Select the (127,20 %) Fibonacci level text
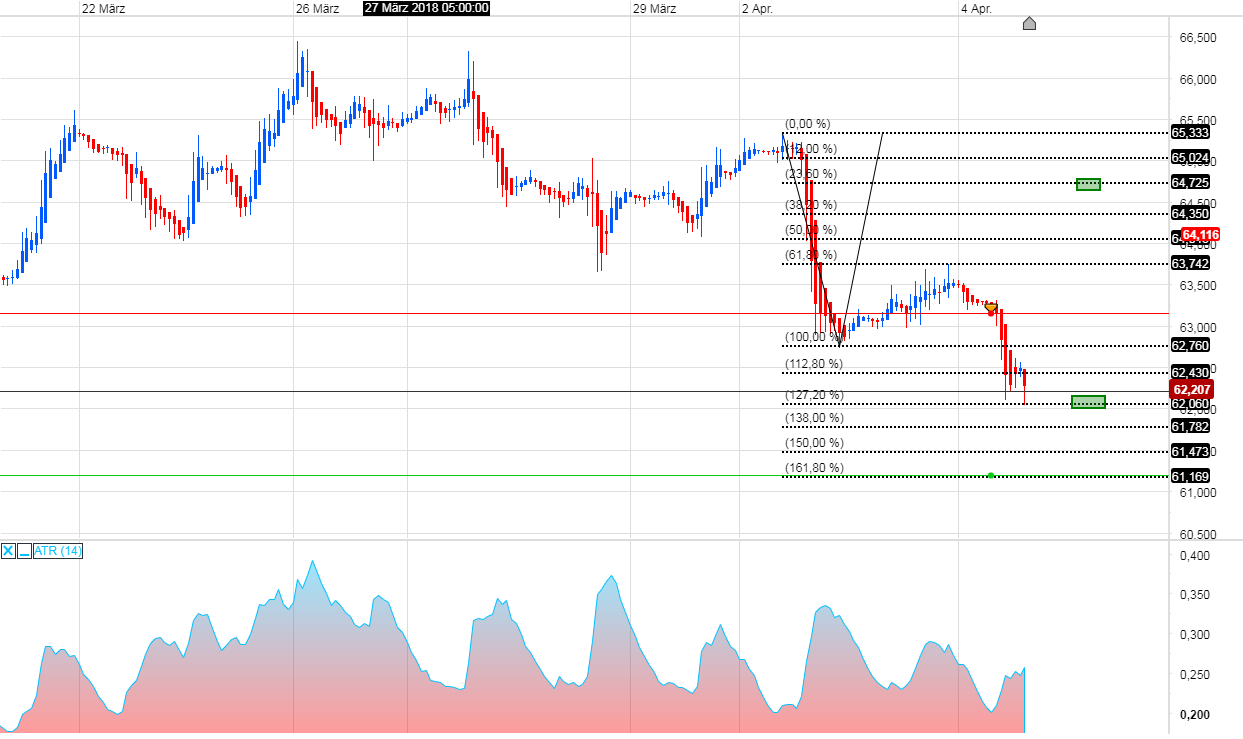Viewport: 1243px width, 739px height. (x=813, y=395)
